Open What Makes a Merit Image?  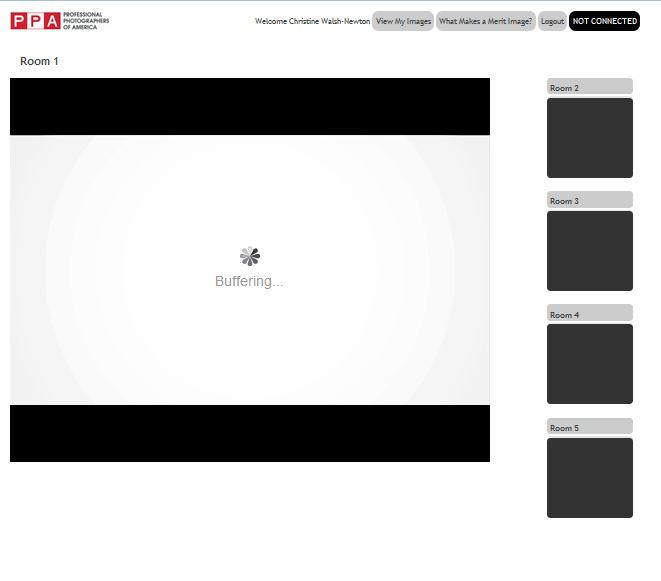(485, 21)
